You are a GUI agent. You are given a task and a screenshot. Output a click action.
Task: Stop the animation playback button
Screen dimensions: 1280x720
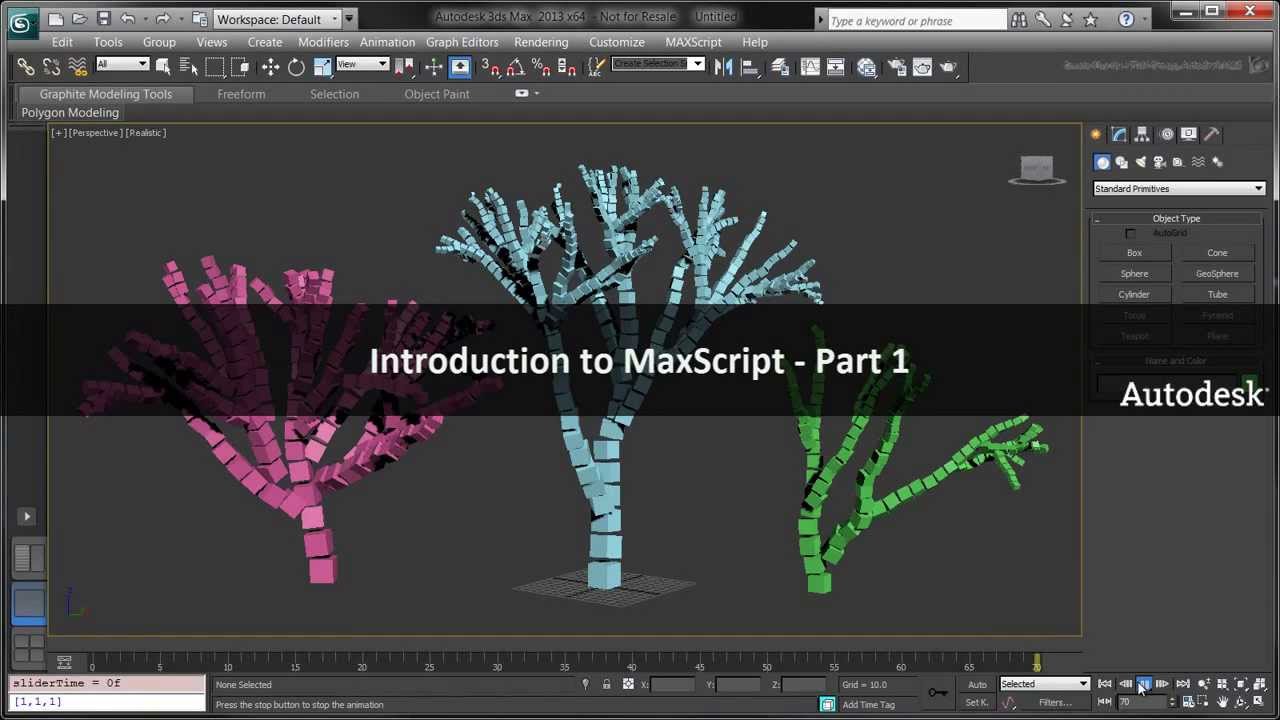1143,684
